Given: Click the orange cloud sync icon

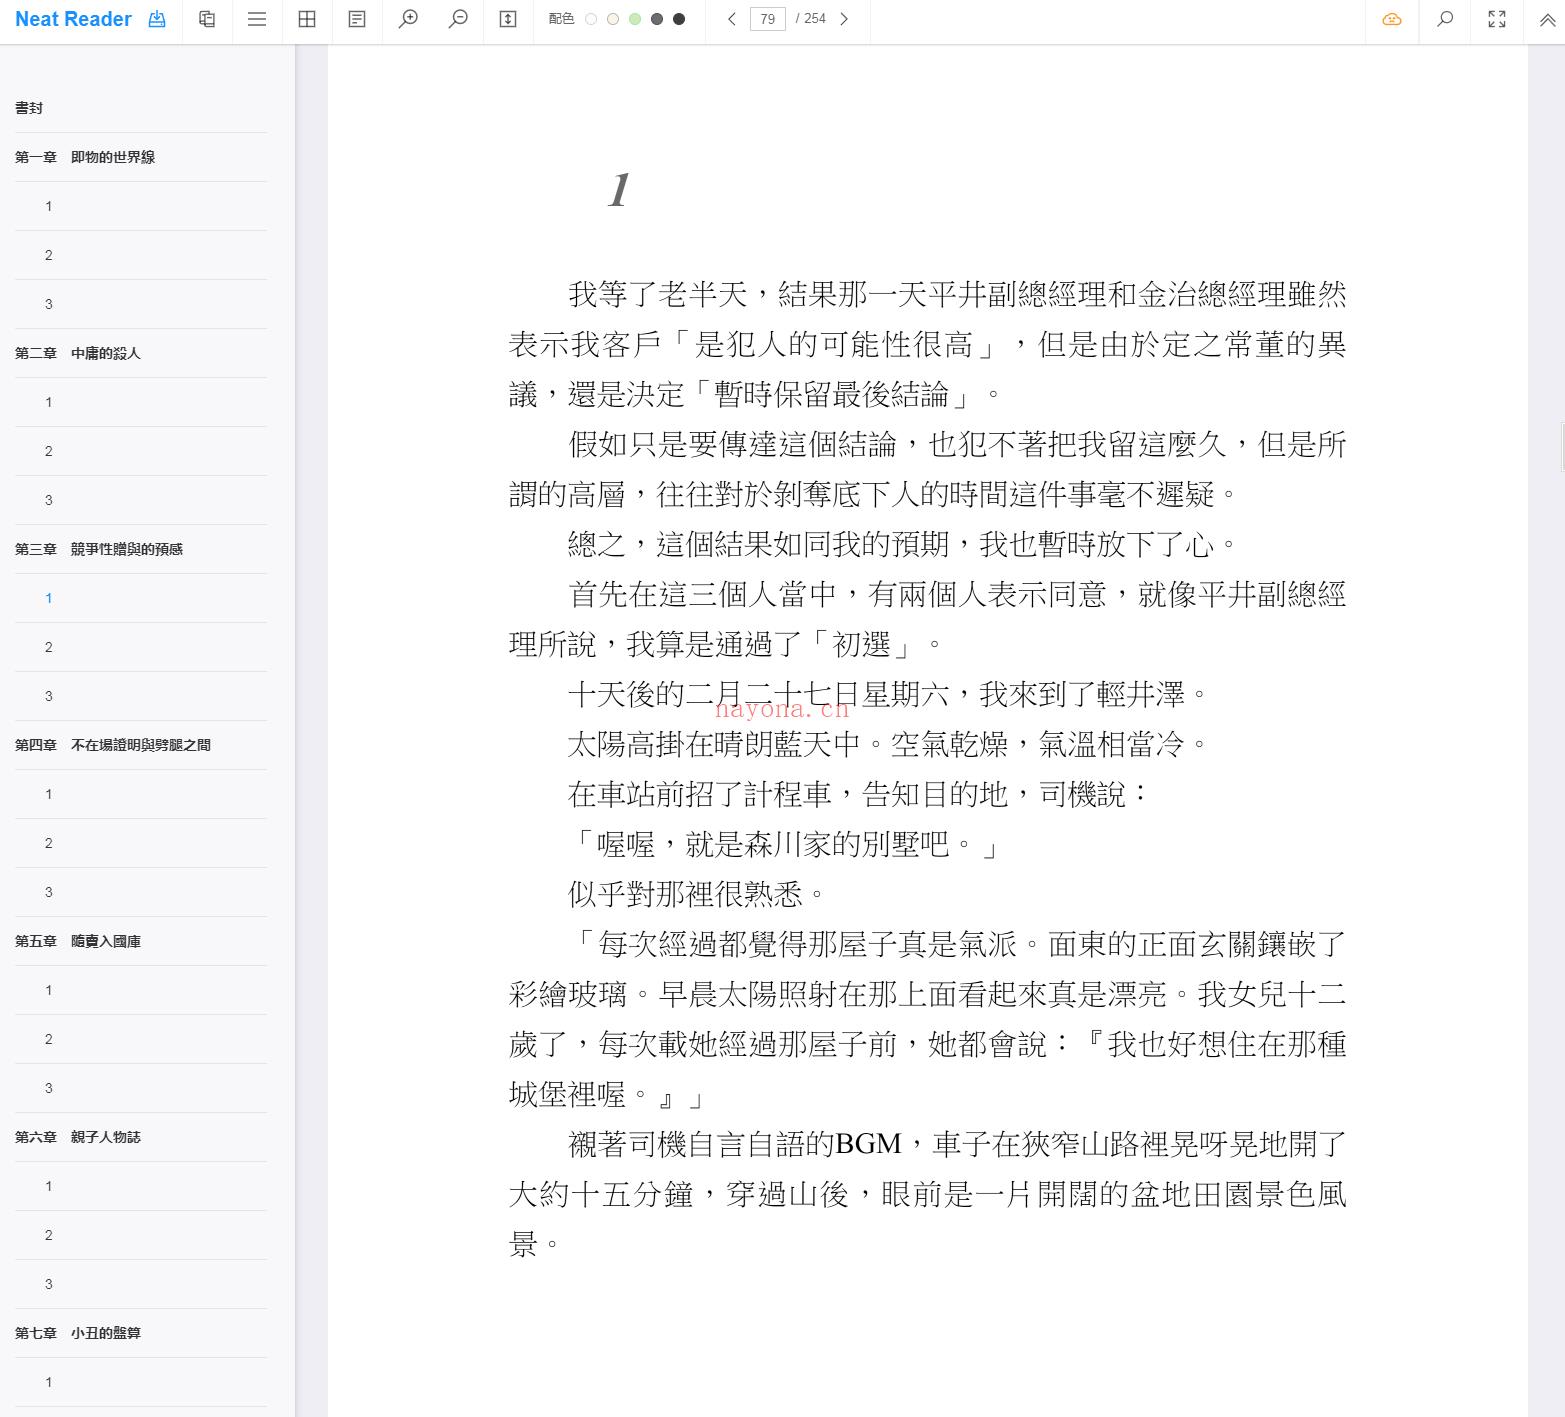Looking at the screenshot, I should pos(1392,19).
